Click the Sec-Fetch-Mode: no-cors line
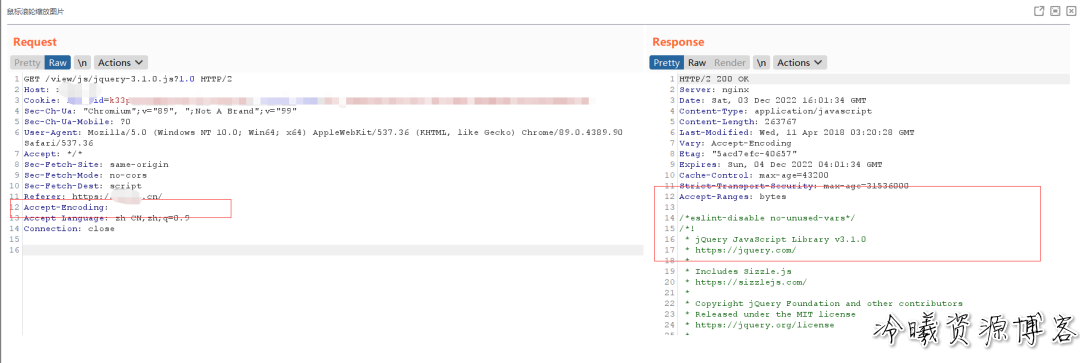This screenshot has width=1080, height=363. click(85, 175)
